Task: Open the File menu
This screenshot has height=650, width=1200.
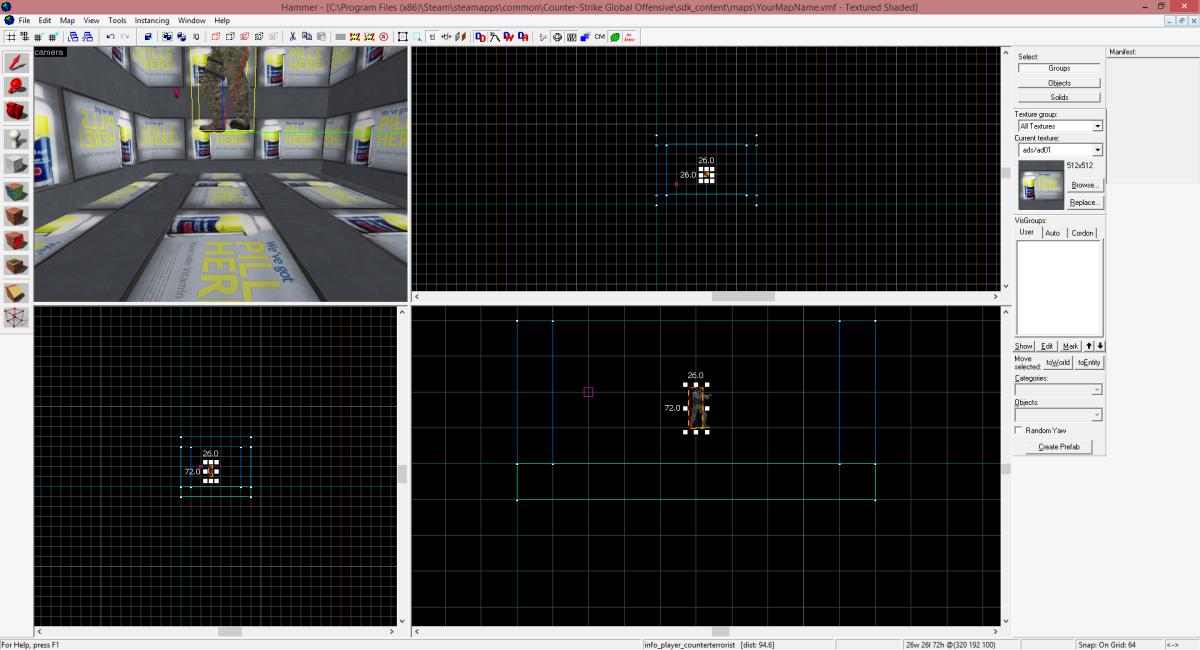Action: point(24,20)
